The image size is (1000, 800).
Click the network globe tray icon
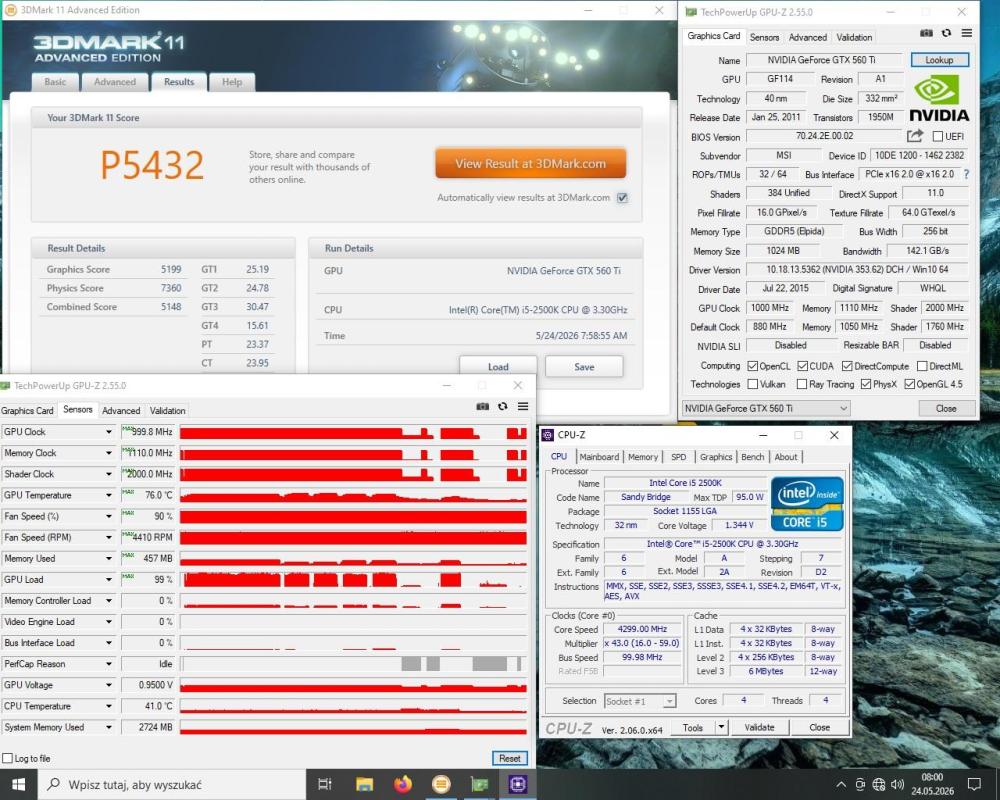pos(879,785)
